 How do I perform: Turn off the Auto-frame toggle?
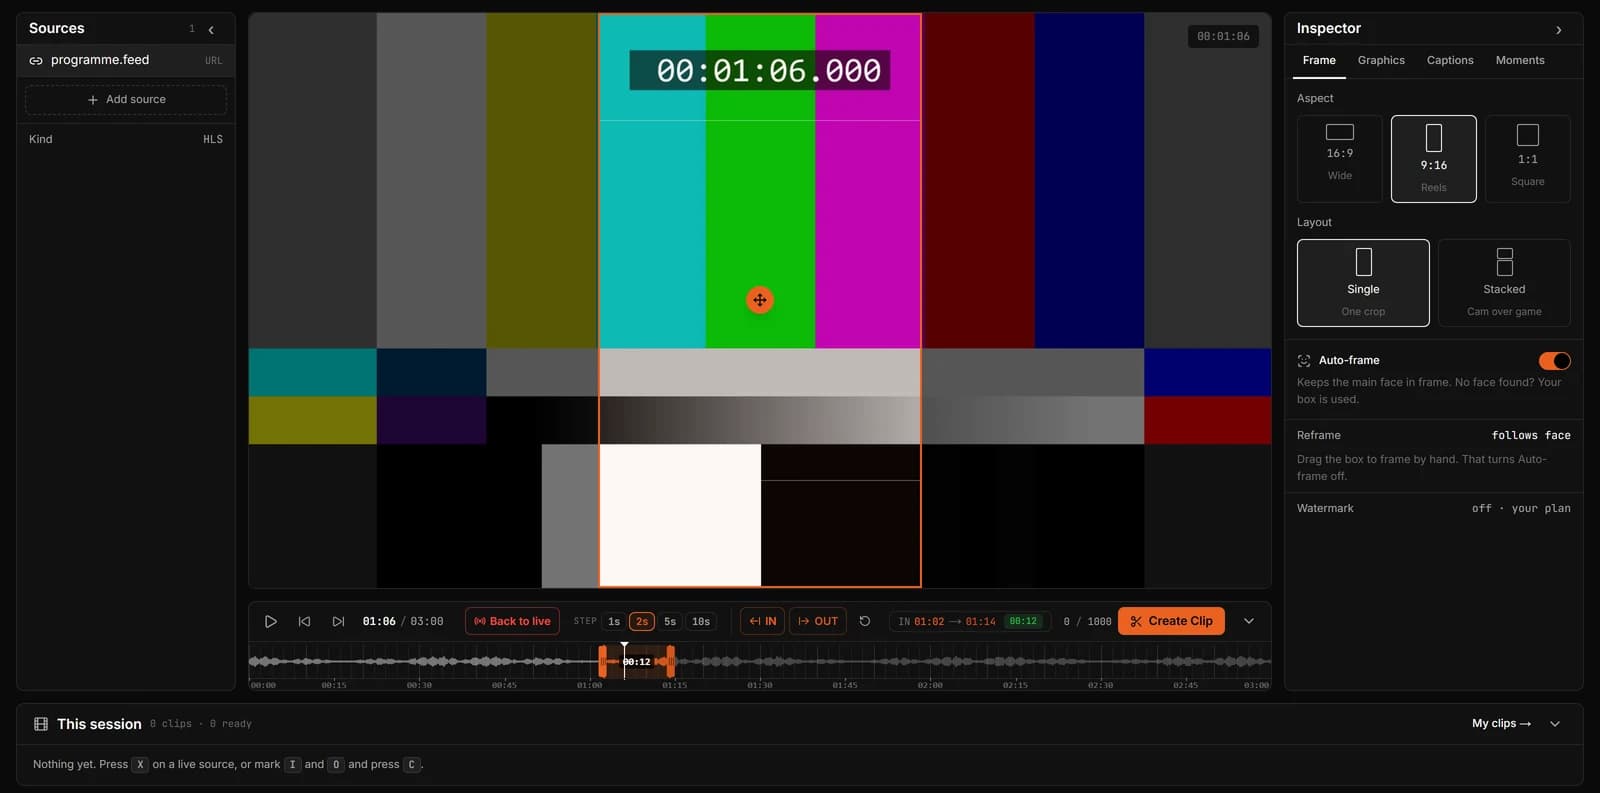1554,361
